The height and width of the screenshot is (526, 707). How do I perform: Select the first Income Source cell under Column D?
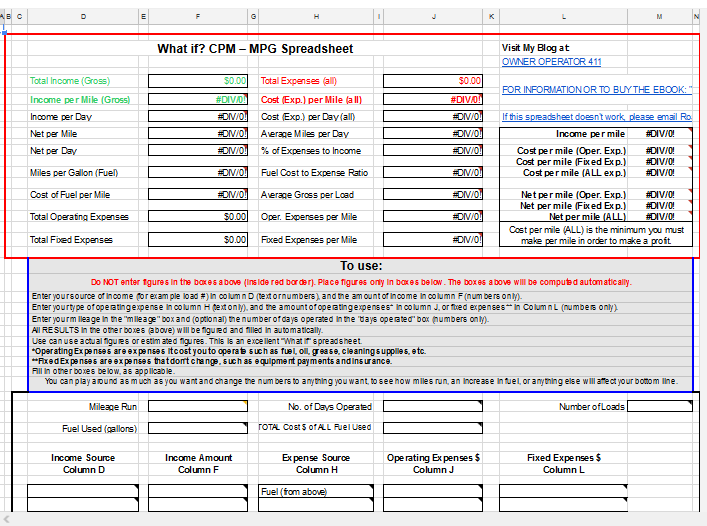(83, 491)
